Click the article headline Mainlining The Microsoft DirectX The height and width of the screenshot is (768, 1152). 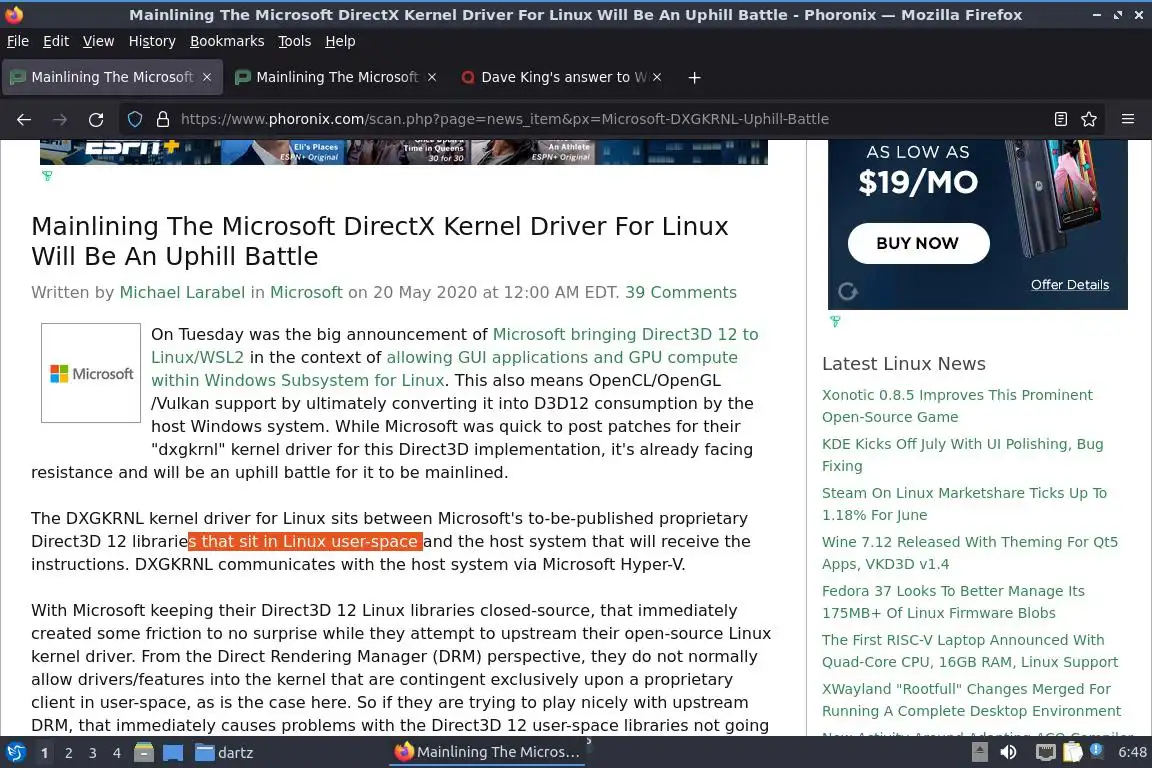pos(380,241)
